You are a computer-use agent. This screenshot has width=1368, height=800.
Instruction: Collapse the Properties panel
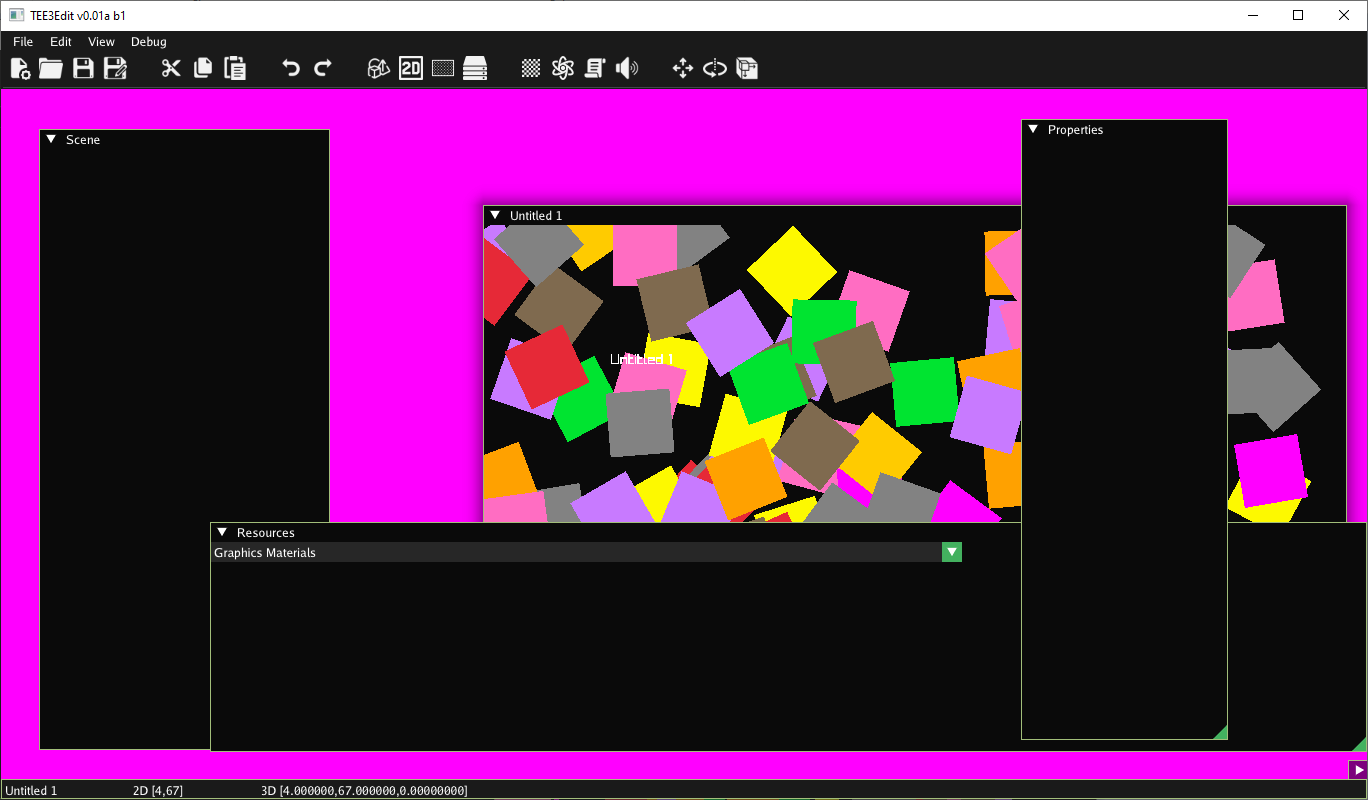point(1033,129)
